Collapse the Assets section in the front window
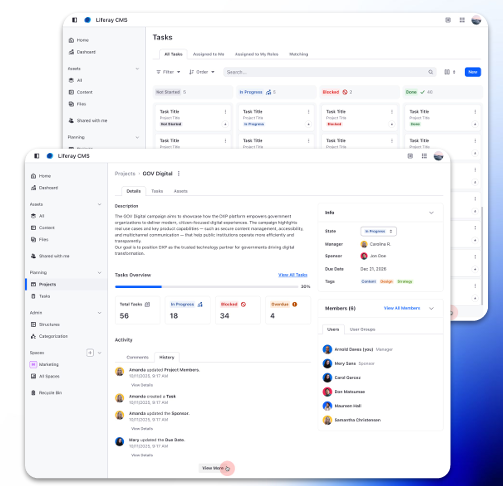 pyautogui.click(x=99, y=204)
